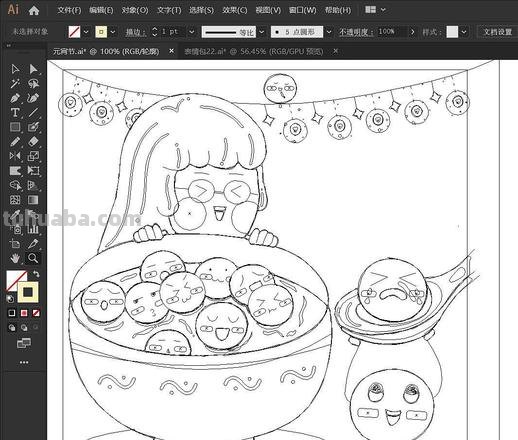Open the stroke weight dropdown after 1 pt
The height and width of the screenshot is (440, 518).
point(191,32)
